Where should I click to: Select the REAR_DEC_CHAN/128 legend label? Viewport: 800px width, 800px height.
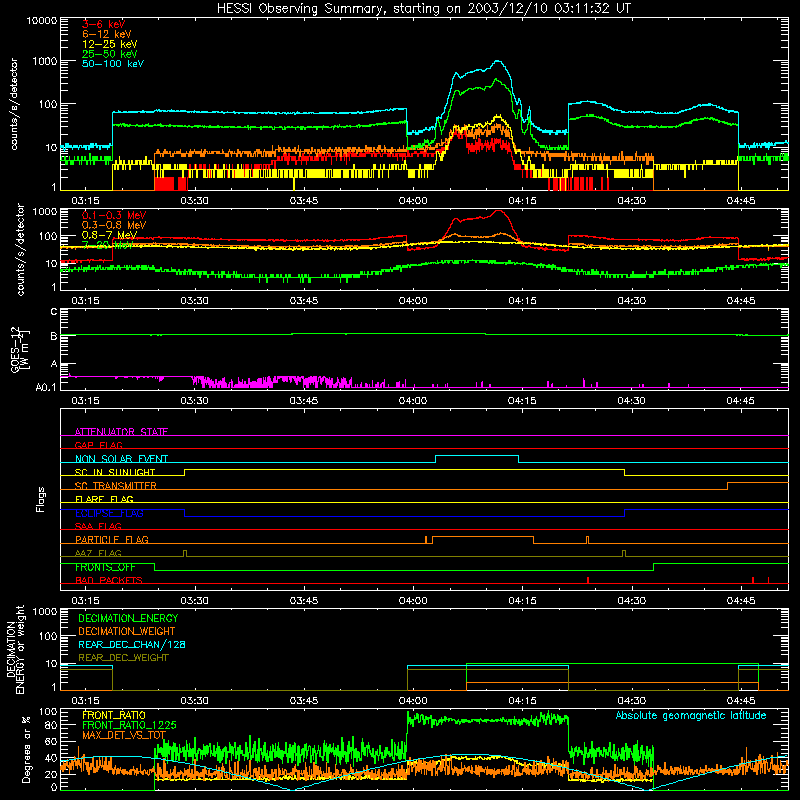pyautogui.click(x=132, y=644)
